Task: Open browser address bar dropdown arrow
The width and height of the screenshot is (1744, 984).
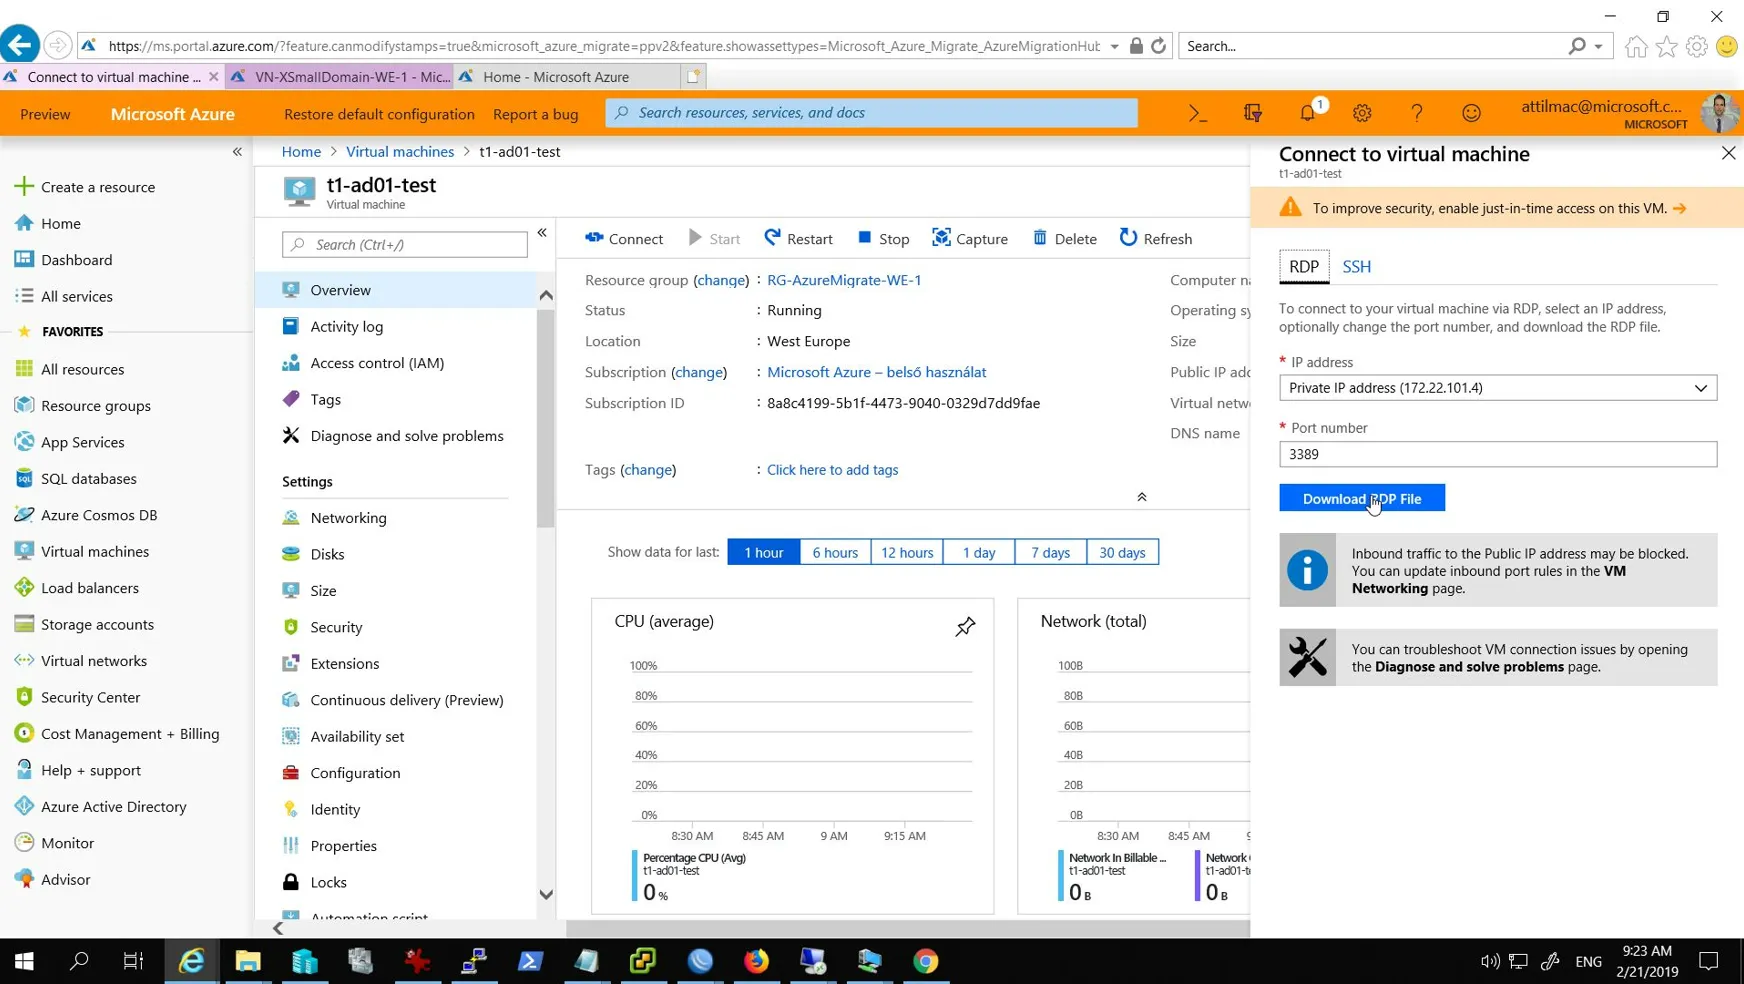Action: 1114,46
